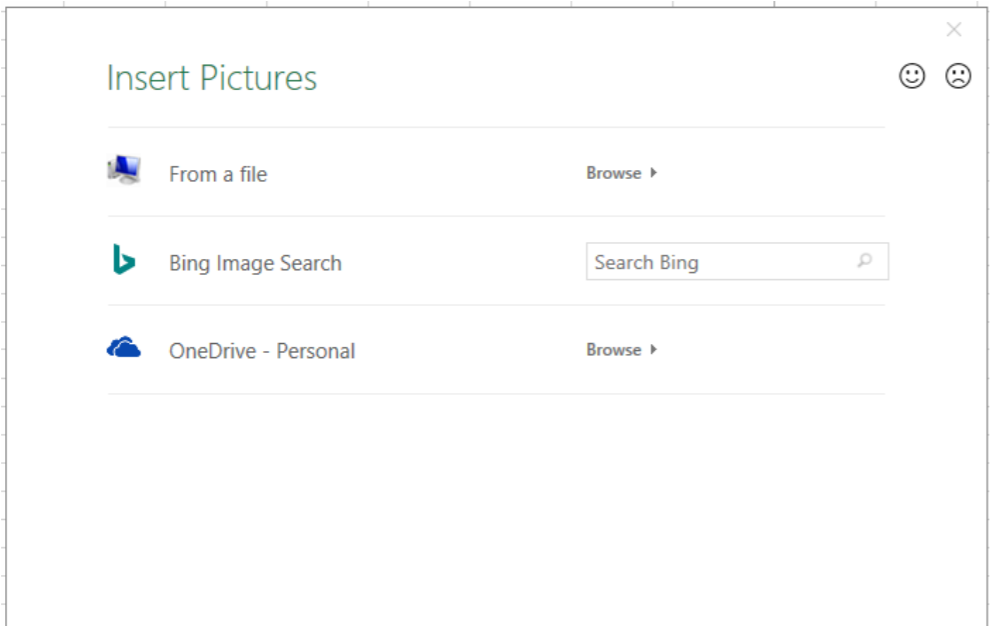
Task: Click the Insert Pictures heading
Action: (212, 78)
